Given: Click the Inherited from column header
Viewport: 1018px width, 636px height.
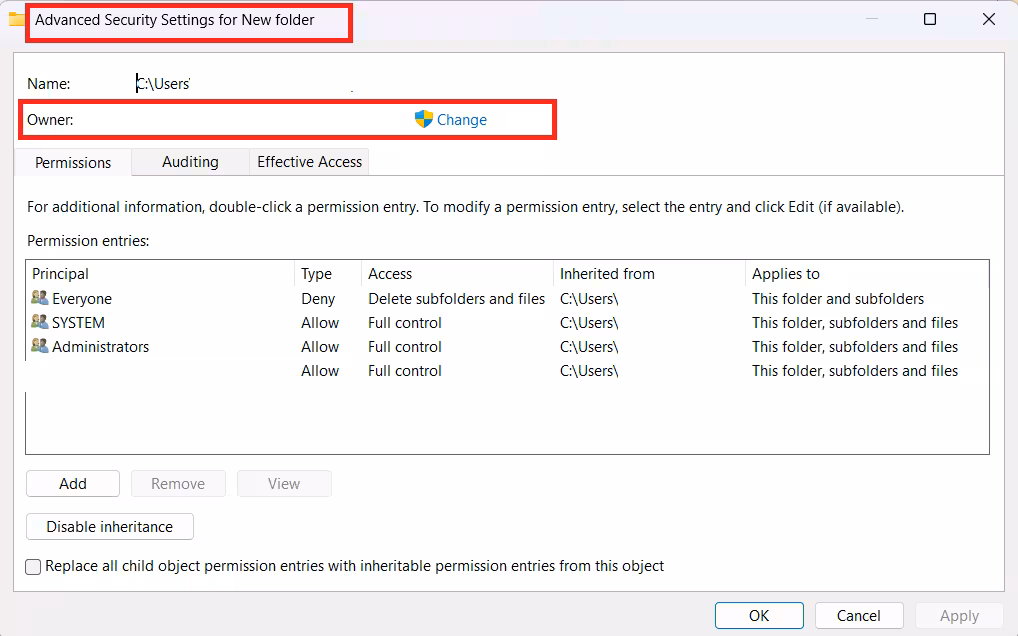Looking at the screenshot, I should pyautogui.click(x=649, y=274).
